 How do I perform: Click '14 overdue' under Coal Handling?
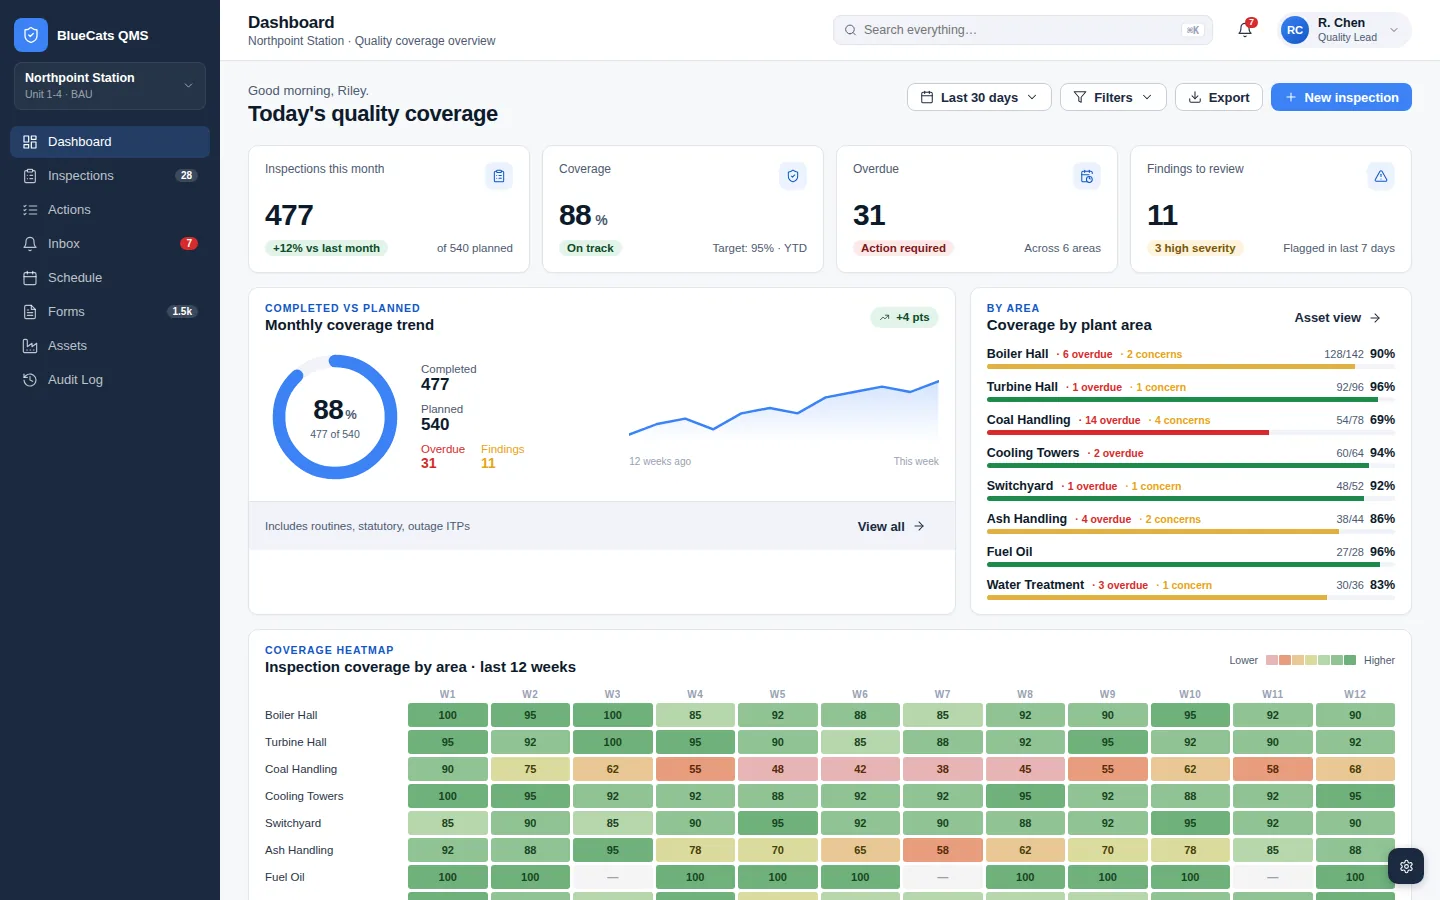click(x=1112, y=420)
